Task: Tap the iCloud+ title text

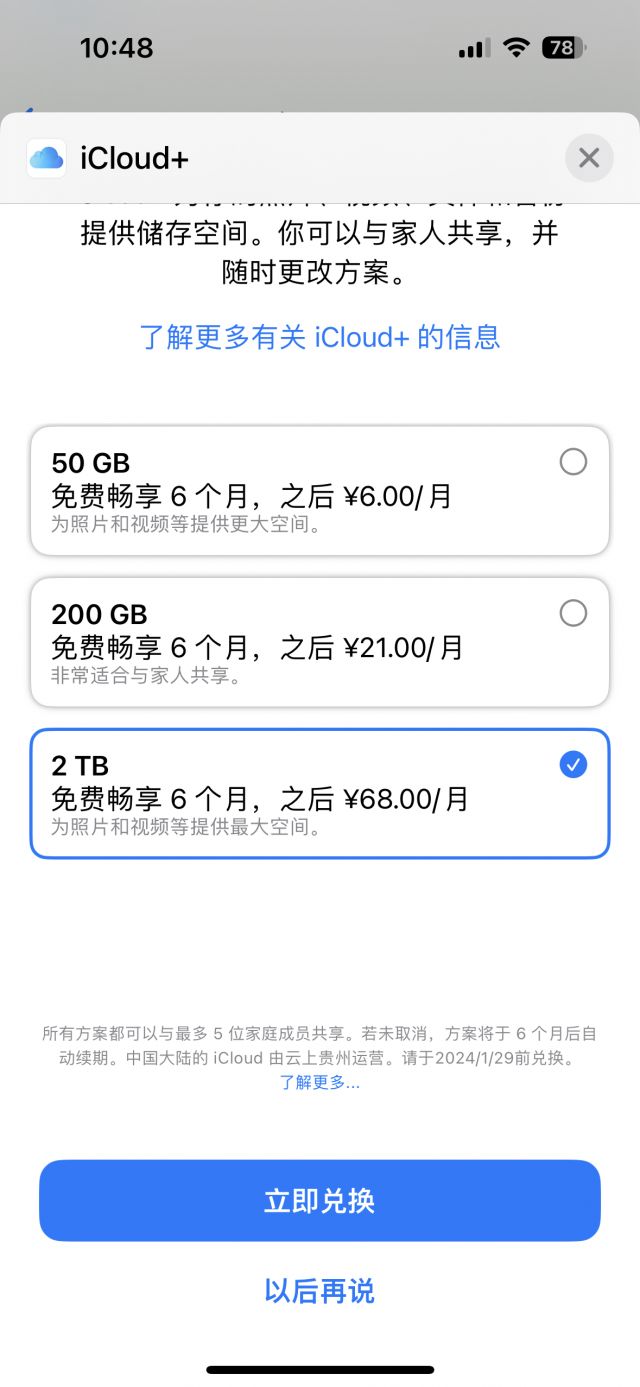Action: pos(131,158)
